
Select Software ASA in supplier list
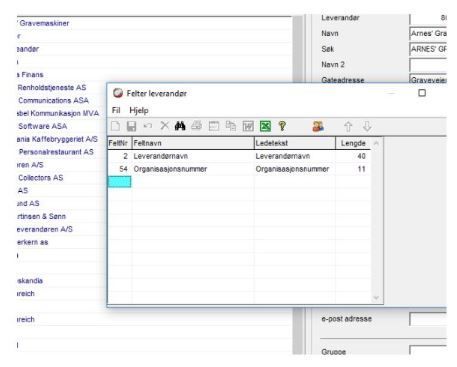[43, 126]
